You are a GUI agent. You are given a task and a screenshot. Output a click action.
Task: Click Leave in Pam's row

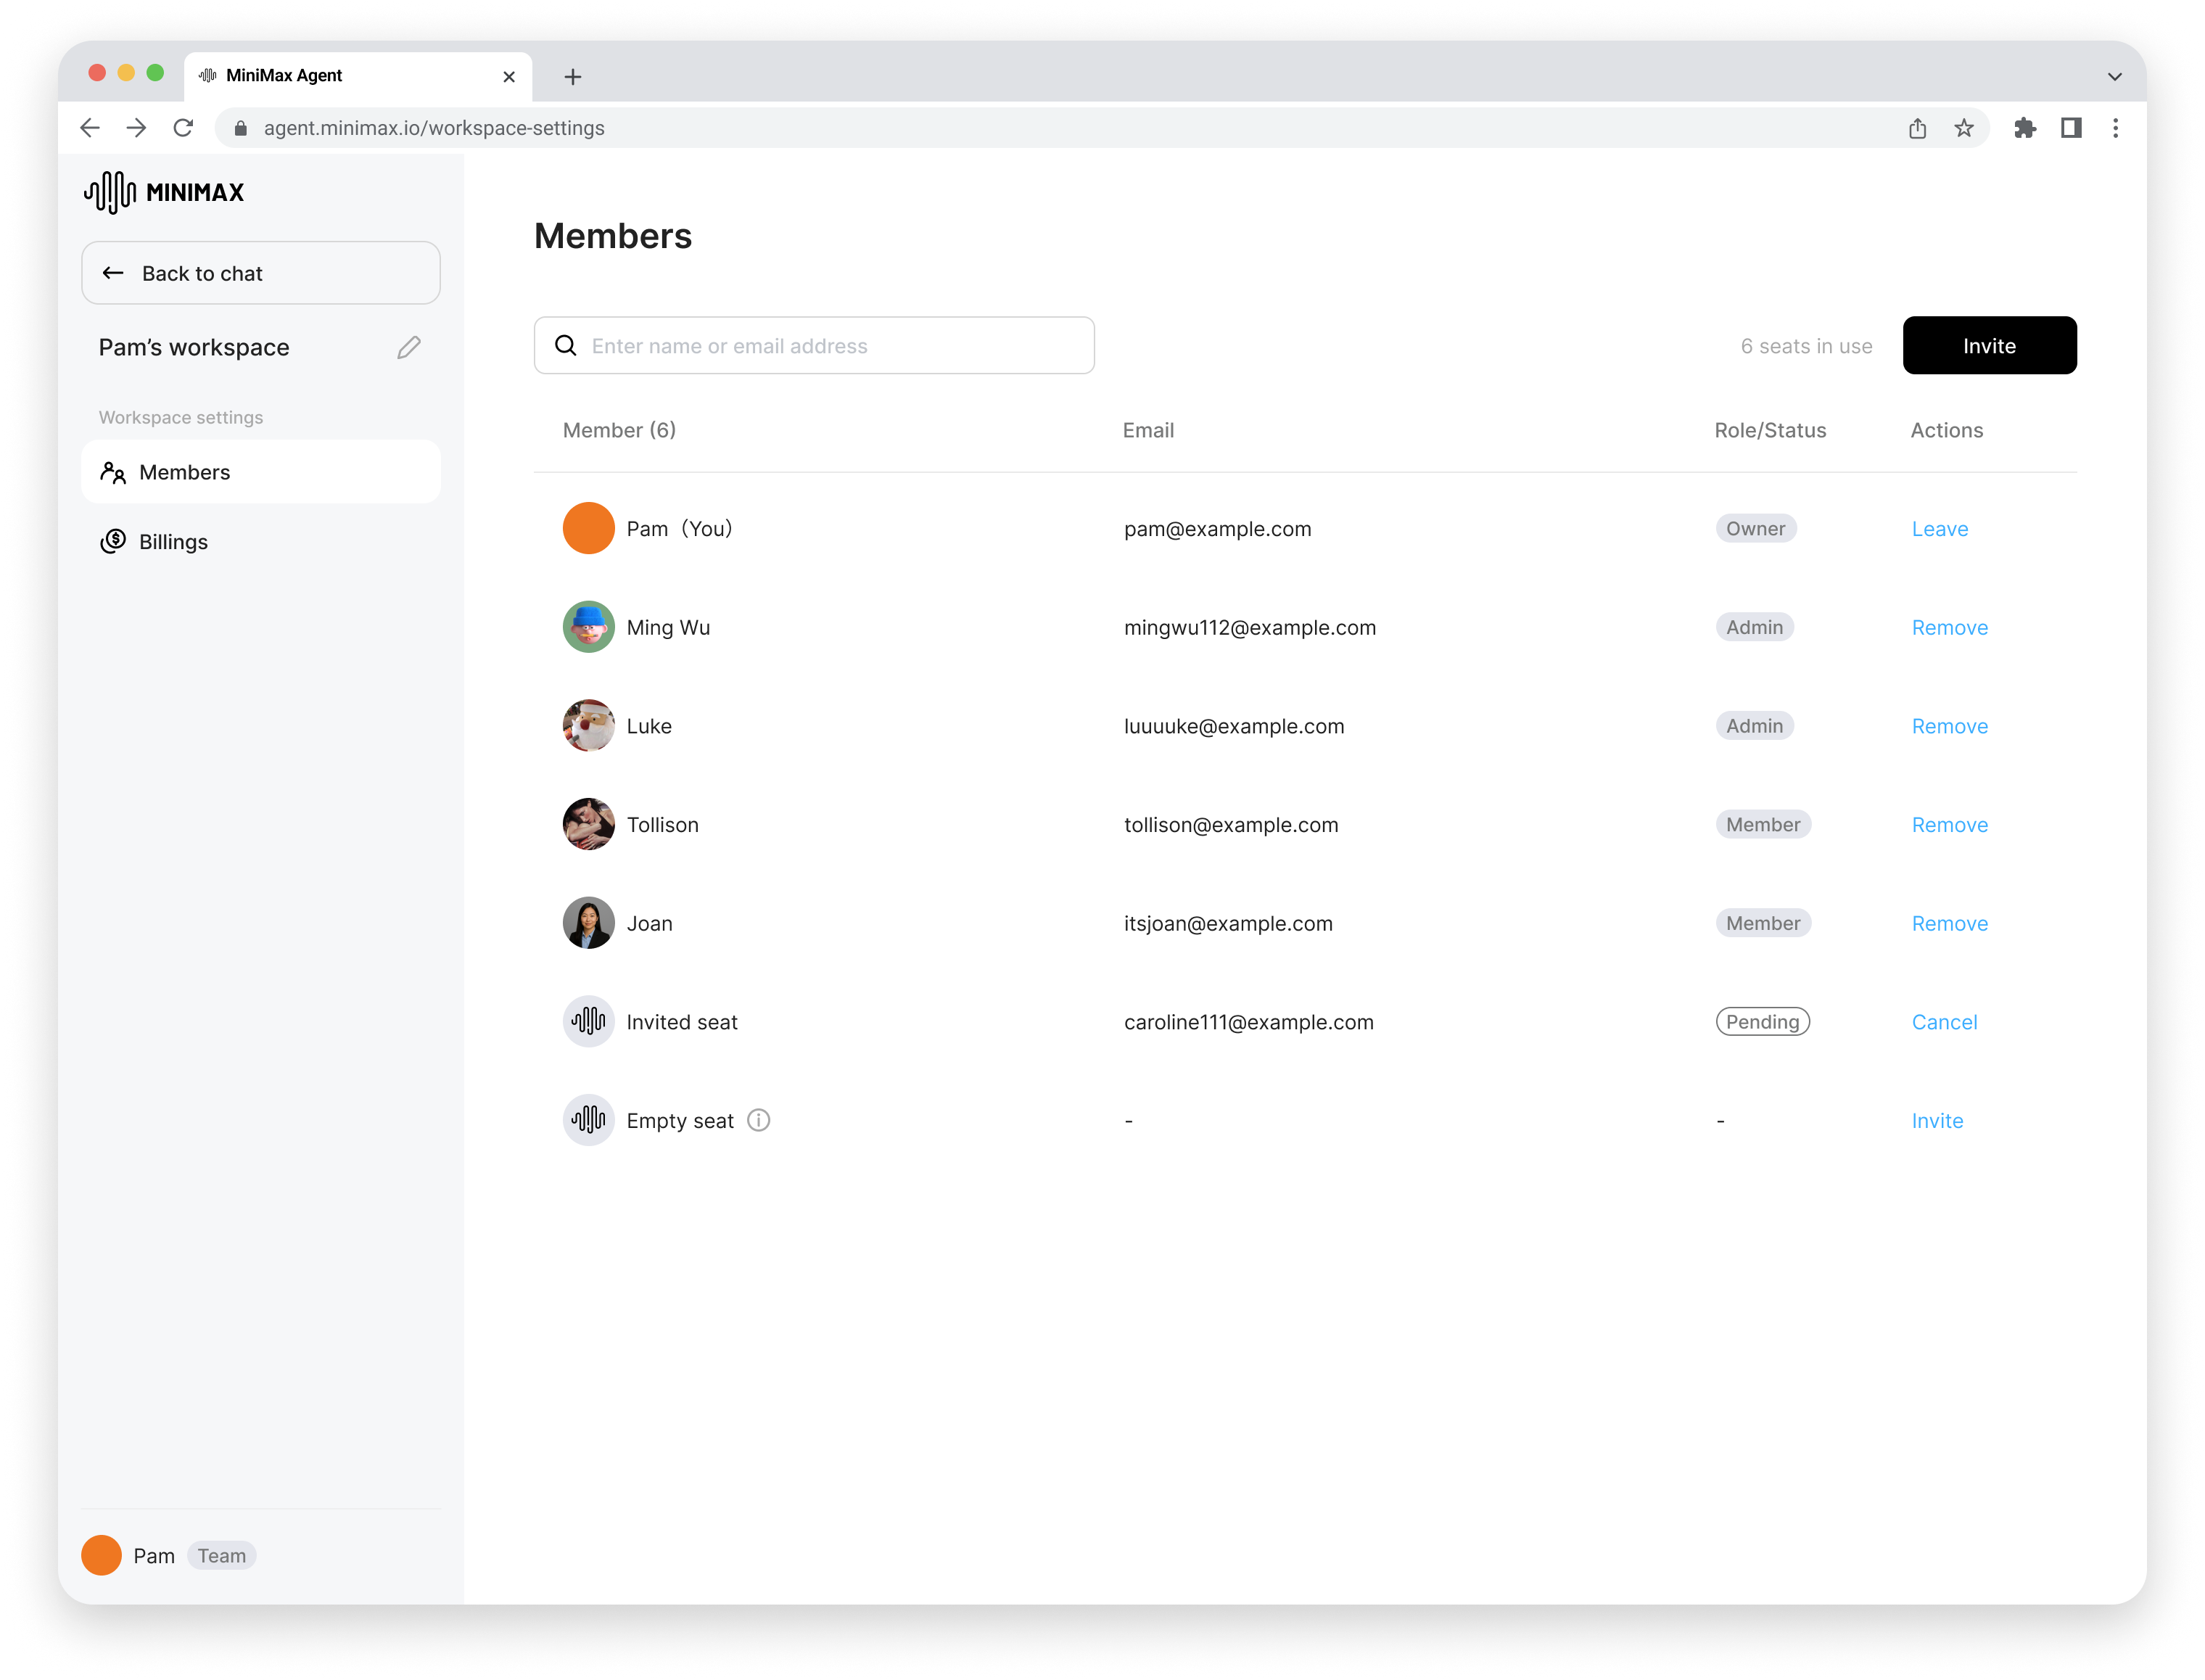[1939, 528]
